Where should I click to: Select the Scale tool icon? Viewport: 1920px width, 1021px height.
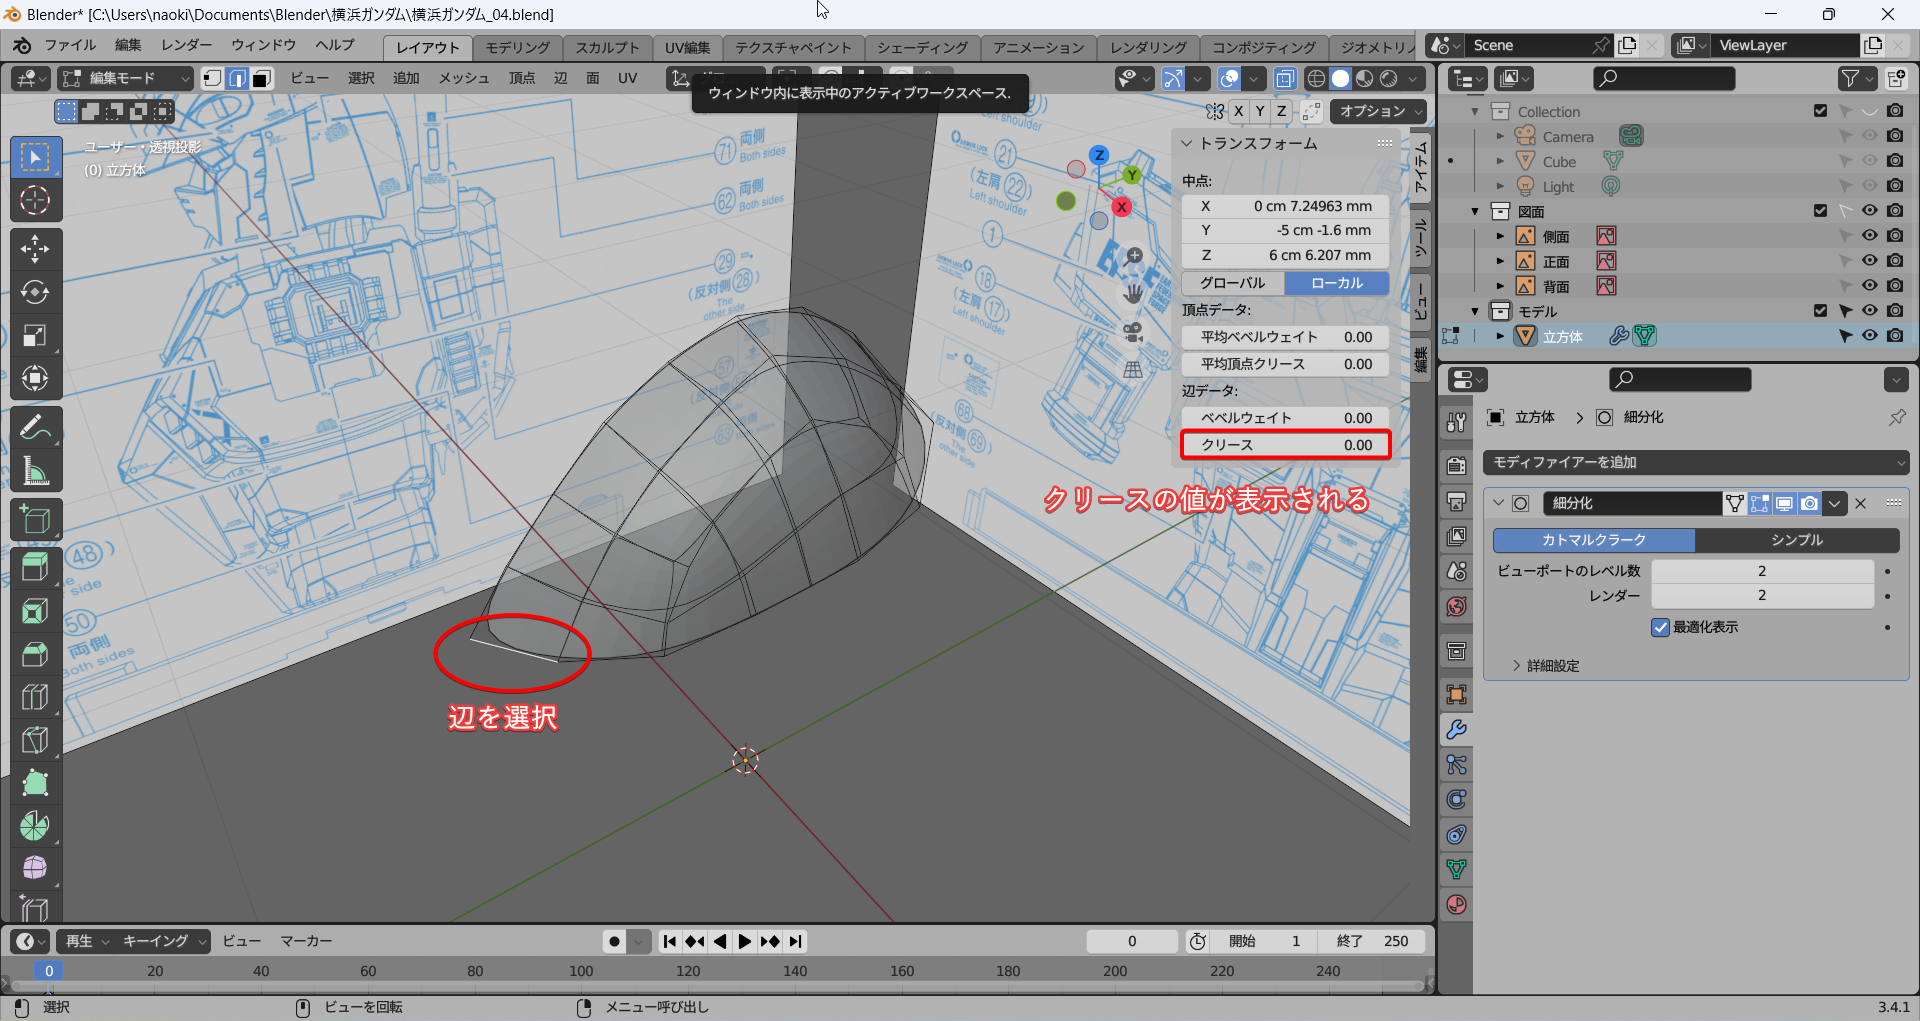pos(35,335)
